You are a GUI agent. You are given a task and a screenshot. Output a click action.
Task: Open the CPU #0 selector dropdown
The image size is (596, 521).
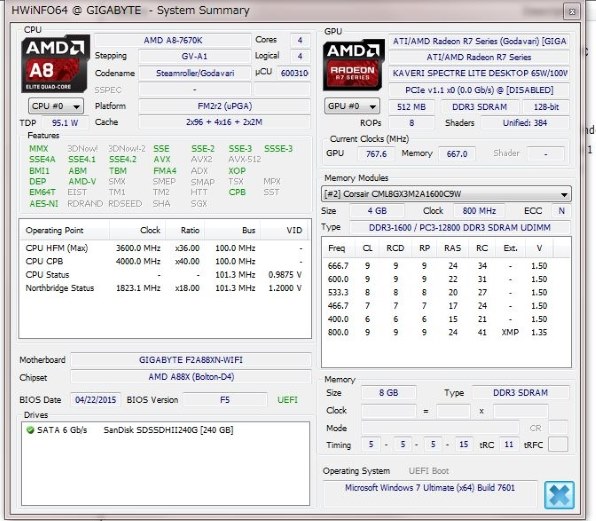tap(56, 106)
